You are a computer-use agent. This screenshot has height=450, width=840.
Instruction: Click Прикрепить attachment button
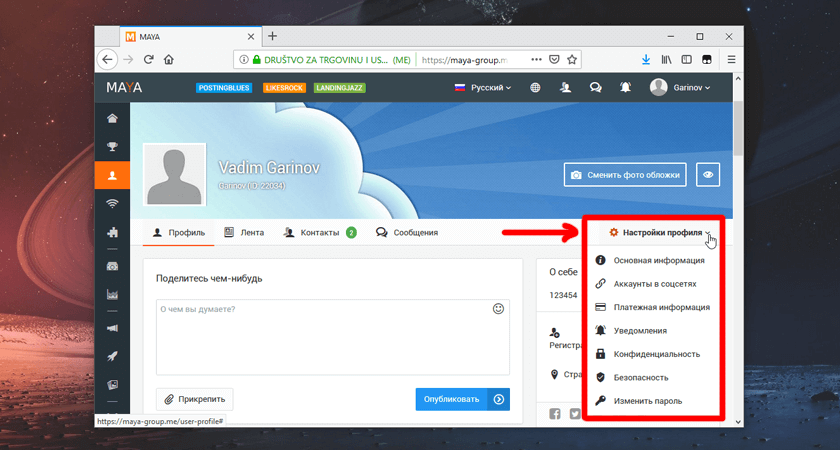194,399
